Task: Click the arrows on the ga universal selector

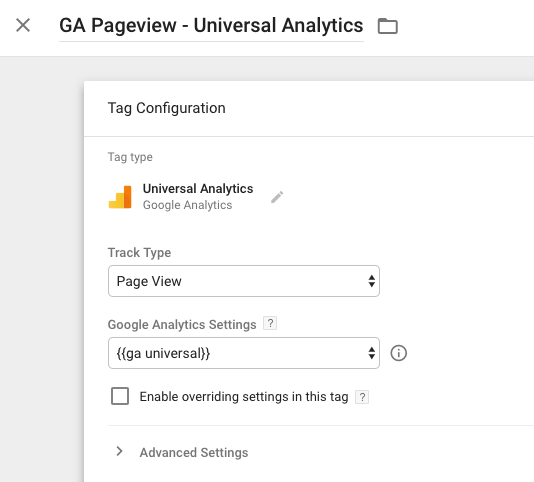Action: (372, 353)
